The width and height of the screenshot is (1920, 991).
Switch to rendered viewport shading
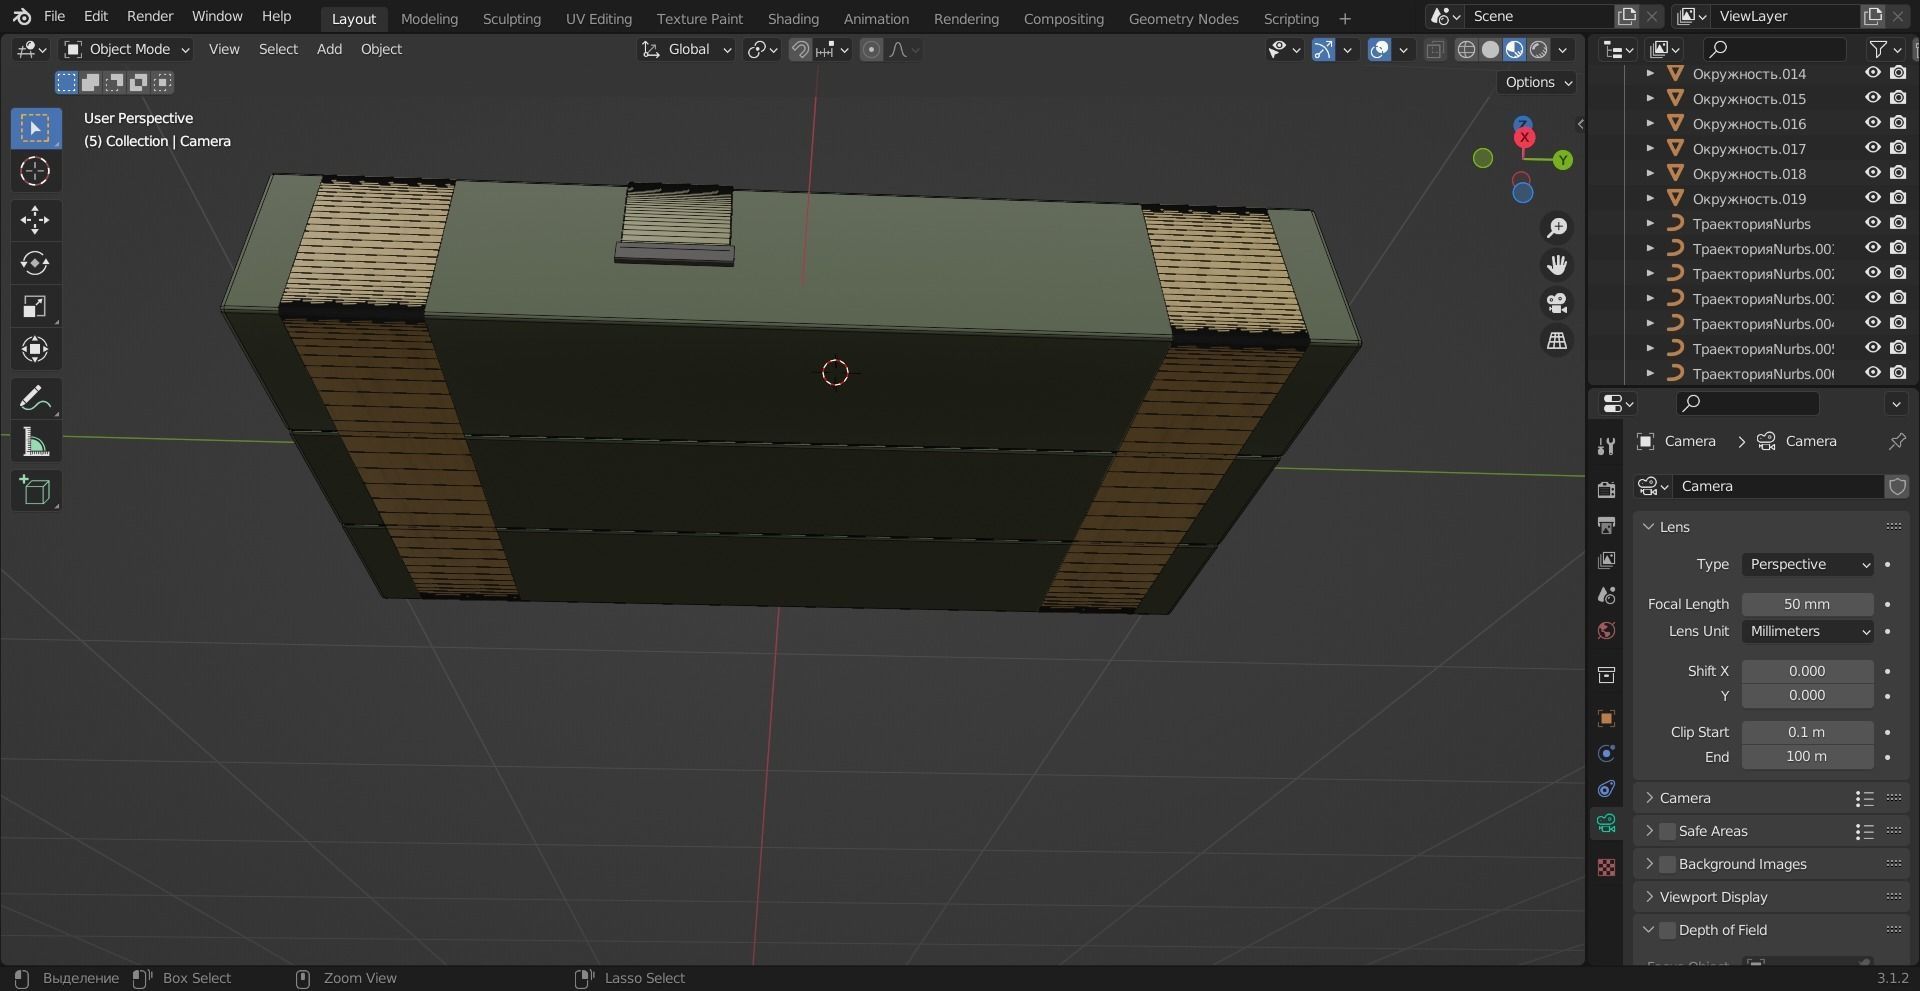[x=1539, y=50]
